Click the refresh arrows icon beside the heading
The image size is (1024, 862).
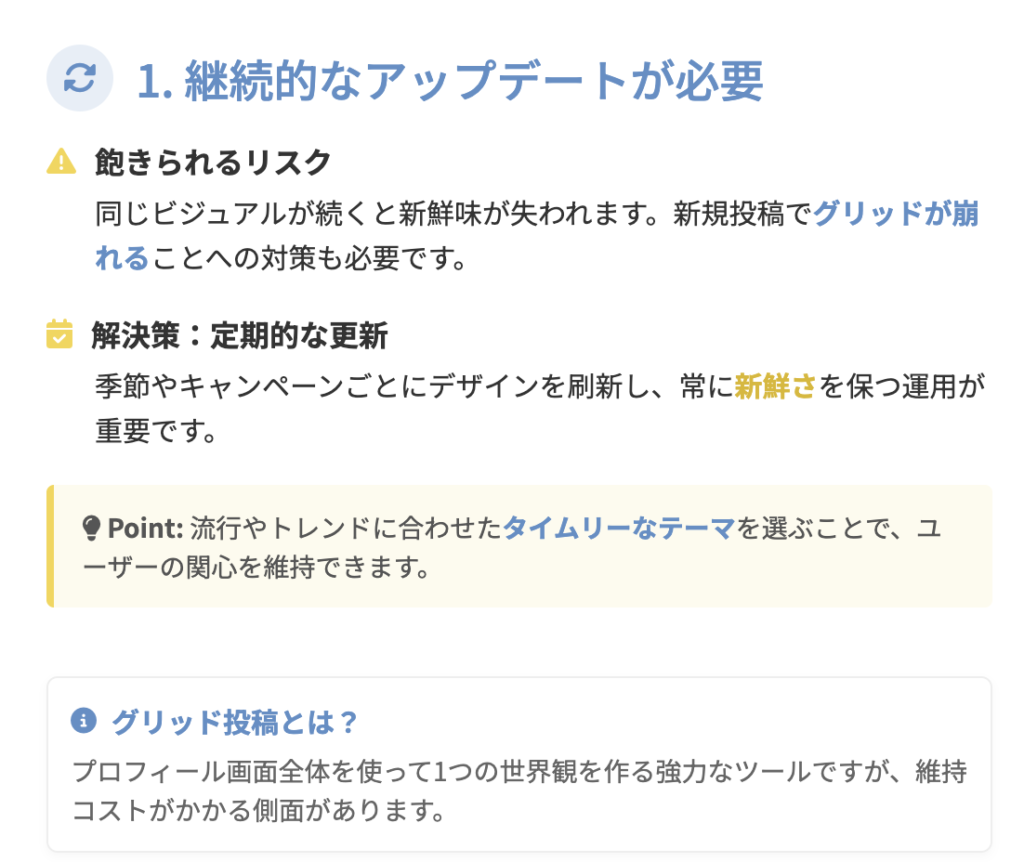pyautogui.click(x=80, y=79)
